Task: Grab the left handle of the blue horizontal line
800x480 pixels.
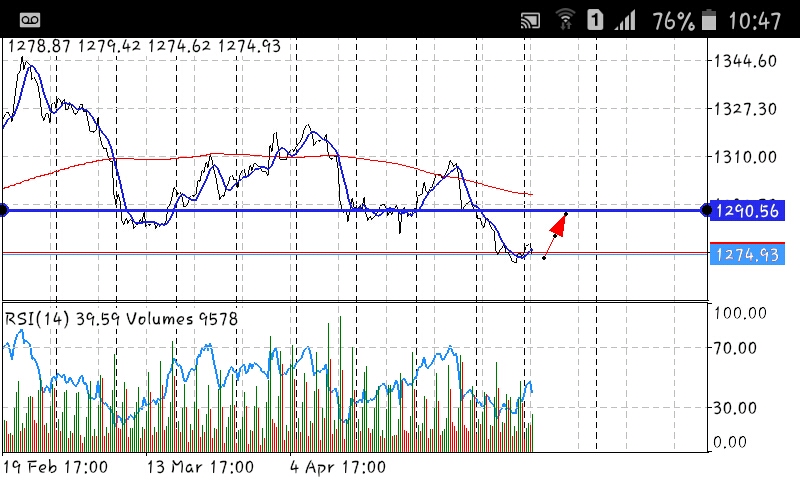Action: 3,210
